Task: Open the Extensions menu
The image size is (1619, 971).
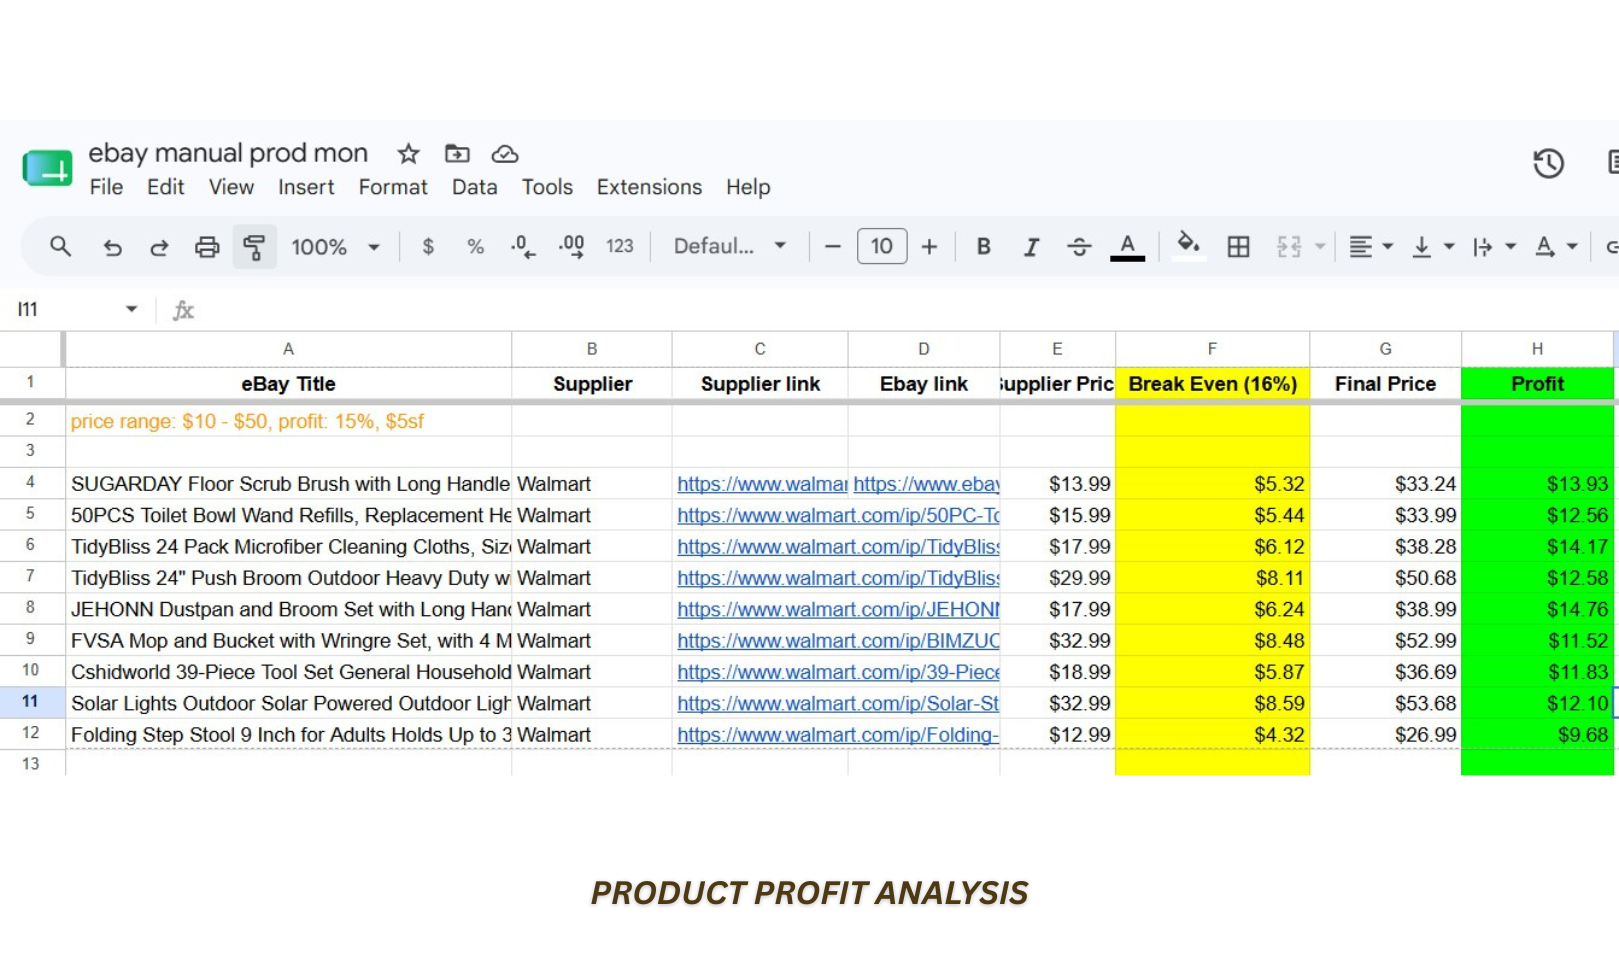Action: click(x=649, y=187)
